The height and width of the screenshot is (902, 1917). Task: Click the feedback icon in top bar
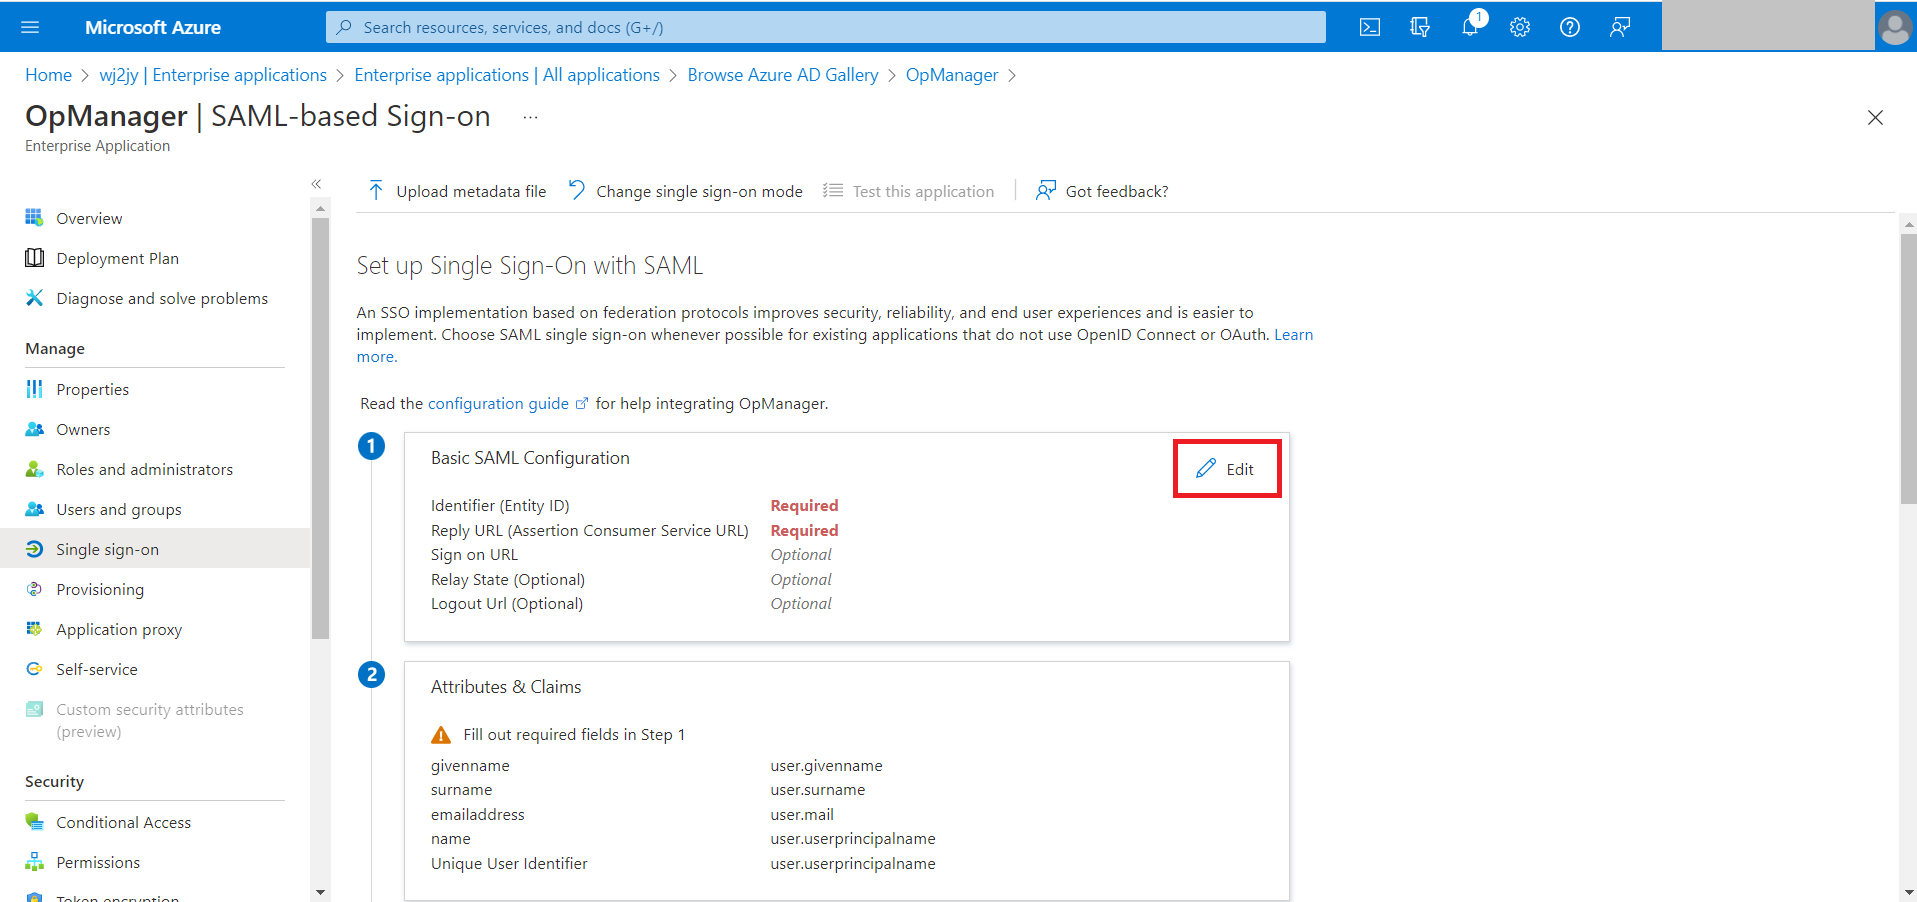(x=1620, y=27)
